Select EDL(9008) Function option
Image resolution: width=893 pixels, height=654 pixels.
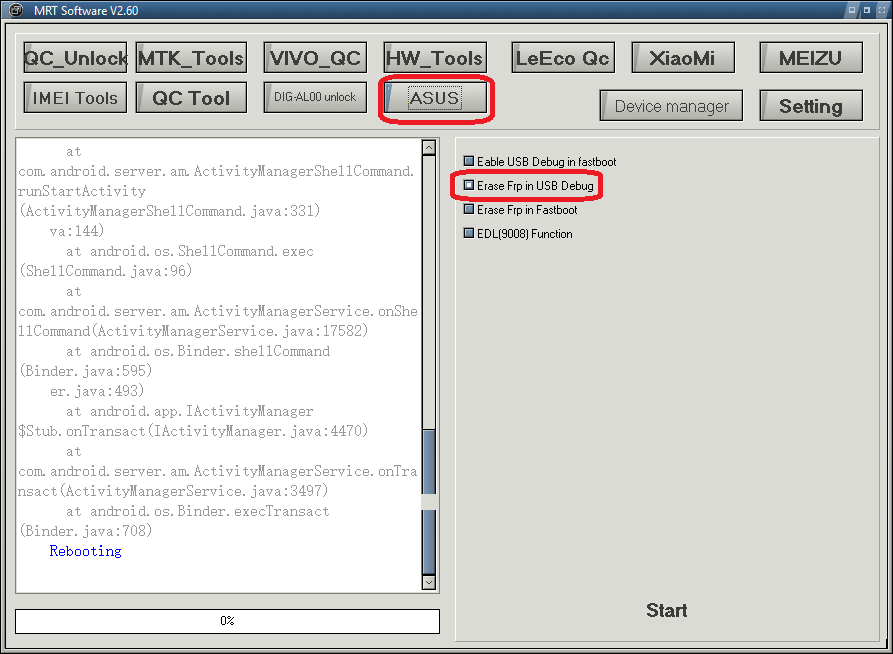(x=518, y=234)
